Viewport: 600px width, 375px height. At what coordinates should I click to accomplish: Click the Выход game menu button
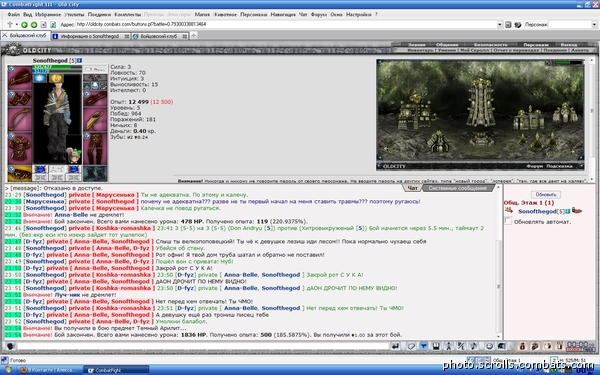(569, 45)
